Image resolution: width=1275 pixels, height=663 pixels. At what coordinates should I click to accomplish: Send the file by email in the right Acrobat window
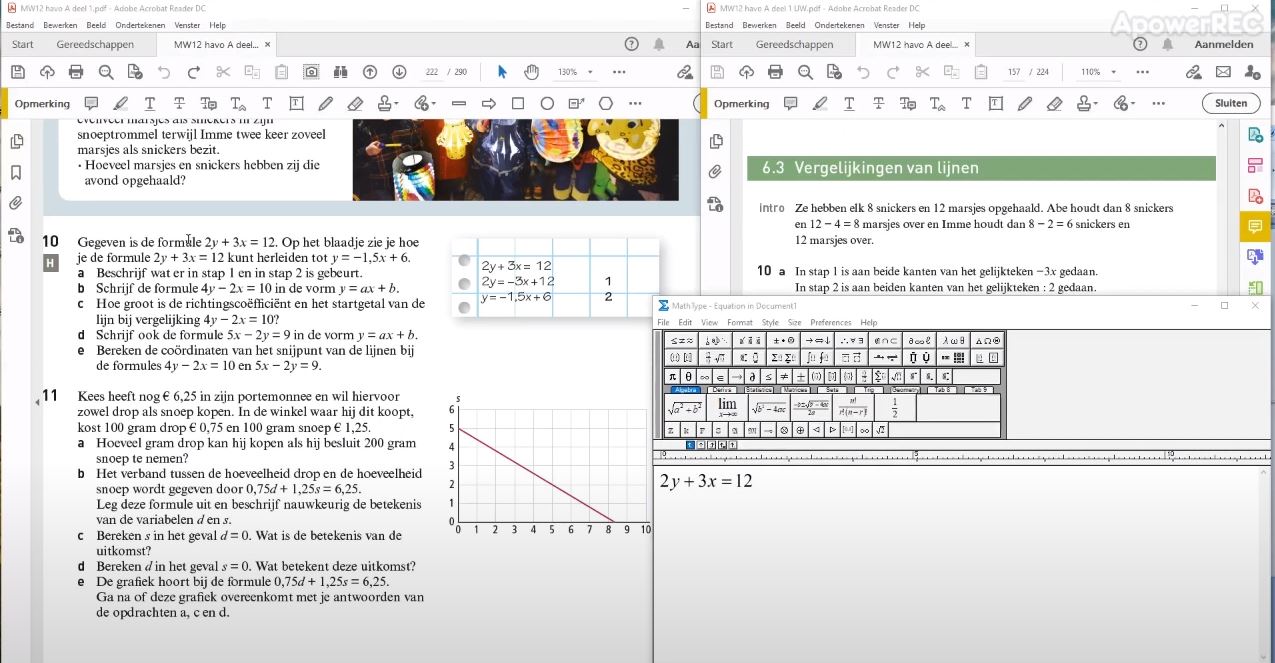click(x=1223, y=72)
